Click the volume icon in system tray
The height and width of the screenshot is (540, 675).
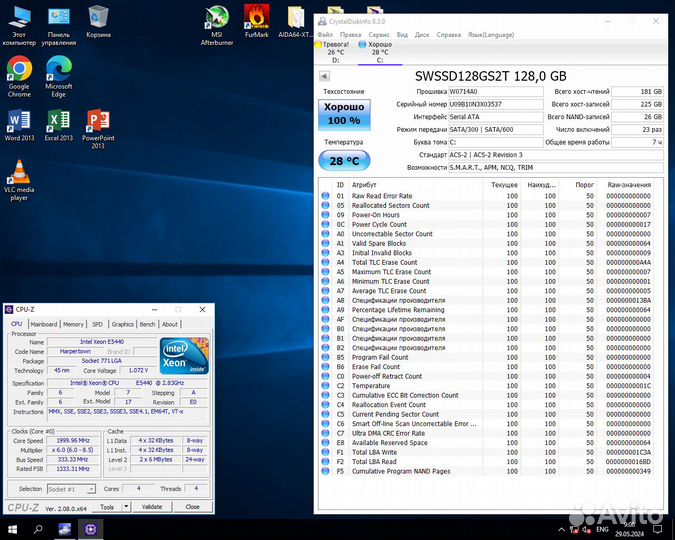click(x=586, y=530)
